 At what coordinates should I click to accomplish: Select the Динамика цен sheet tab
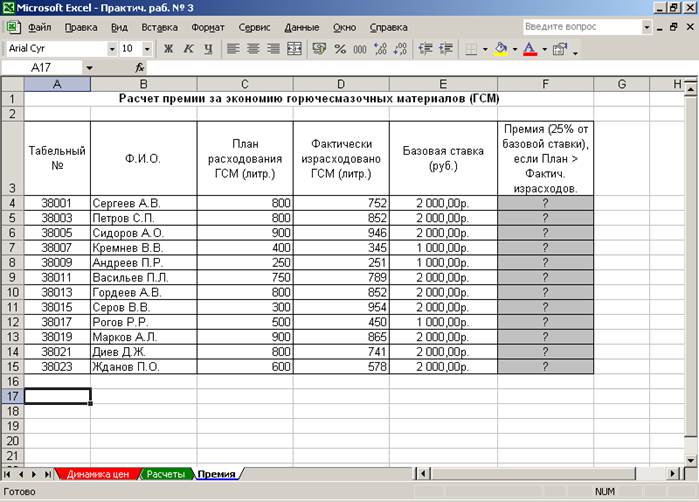(x=97, y=474)
